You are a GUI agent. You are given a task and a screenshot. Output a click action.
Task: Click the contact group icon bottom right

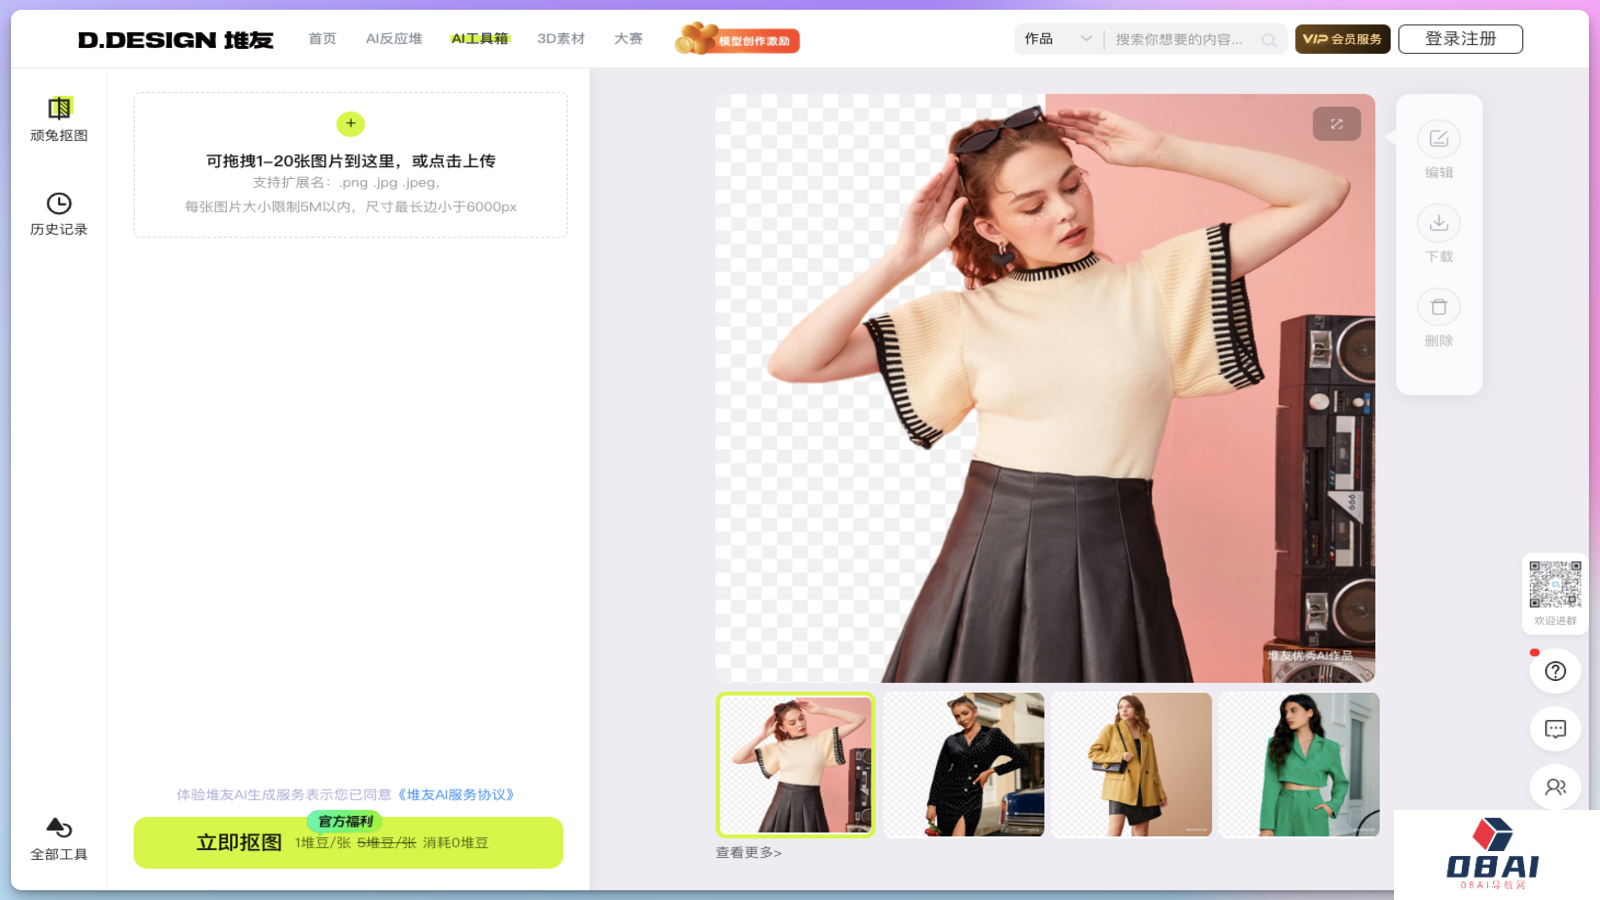(x=1554, y=786)
